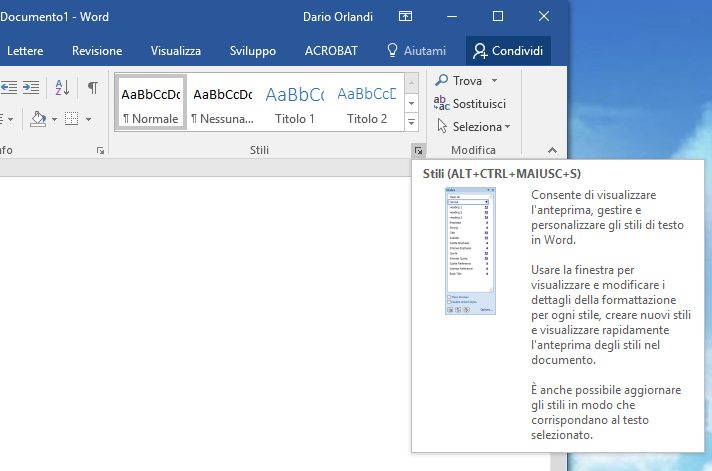This screenshot has height=471, width=712.
Task: Click the Trova search button
Action: pos(466,80)
